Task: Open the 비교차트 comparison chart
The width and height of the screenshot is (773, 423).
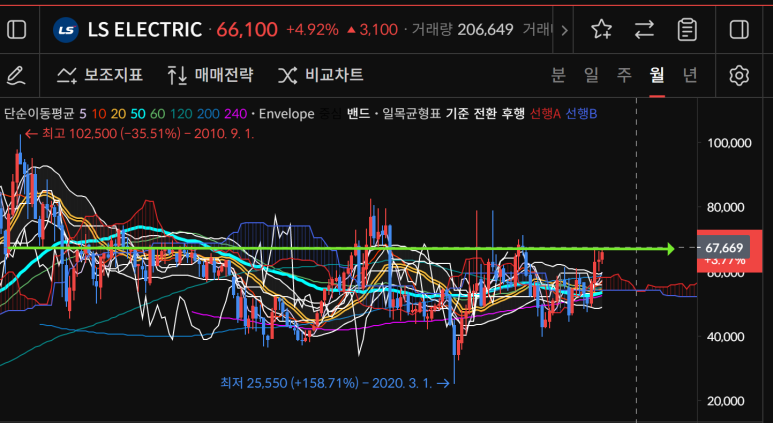Action: 320,75
